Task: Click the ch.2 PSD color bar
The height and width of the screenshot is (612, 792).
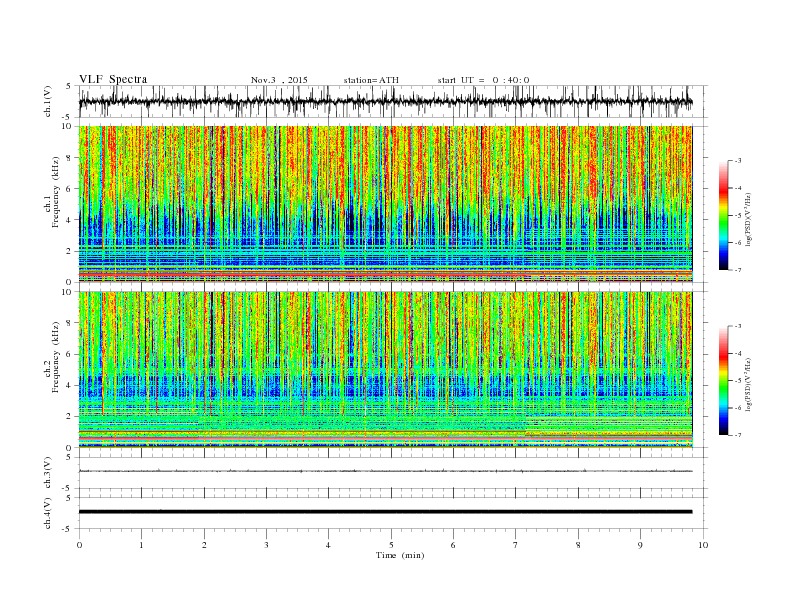Action: tap(723, 380)
